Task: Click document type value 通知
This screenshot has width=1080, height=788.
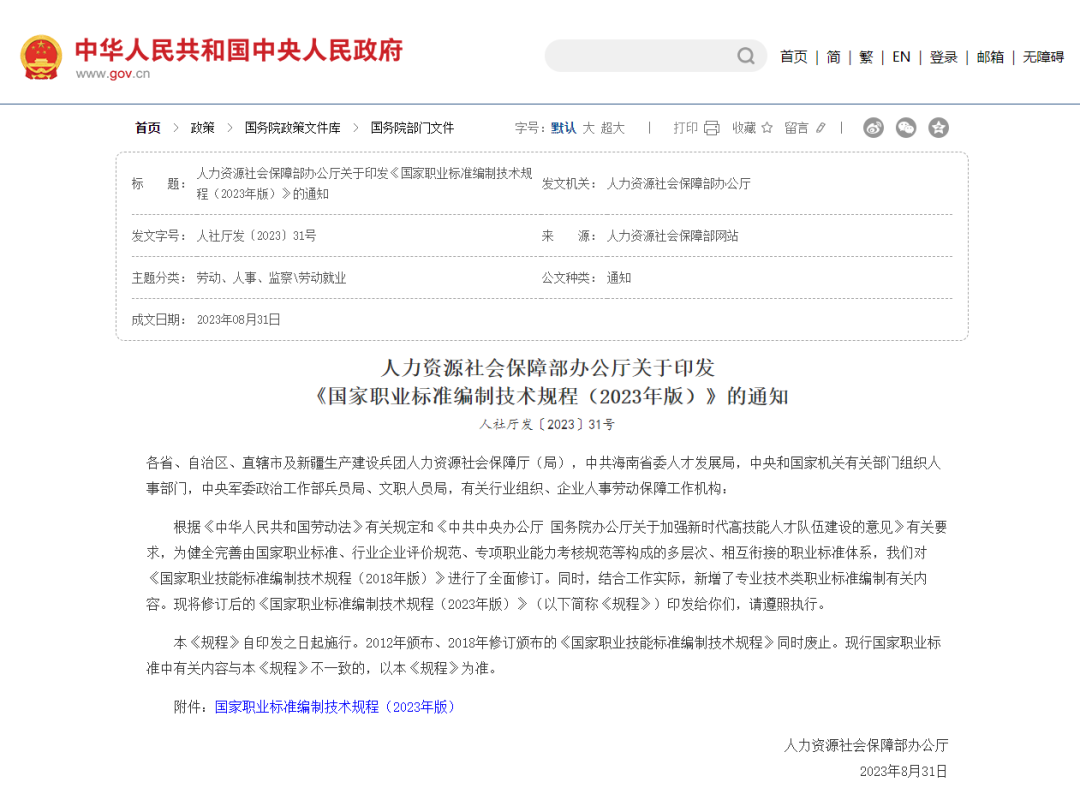Action: click(x=619, y=278)
